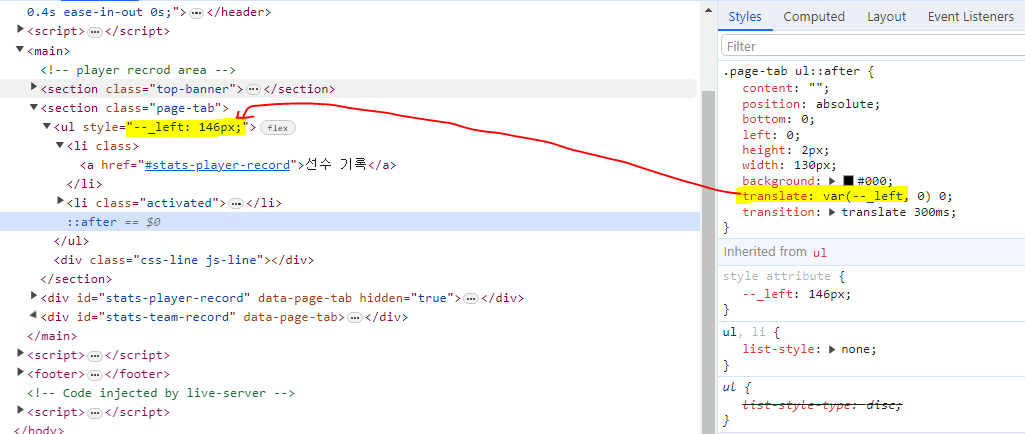This screenshot has width=1025, height=434.
Task: Open the #stats-player-record href link
Action: [x=217, y=165]
